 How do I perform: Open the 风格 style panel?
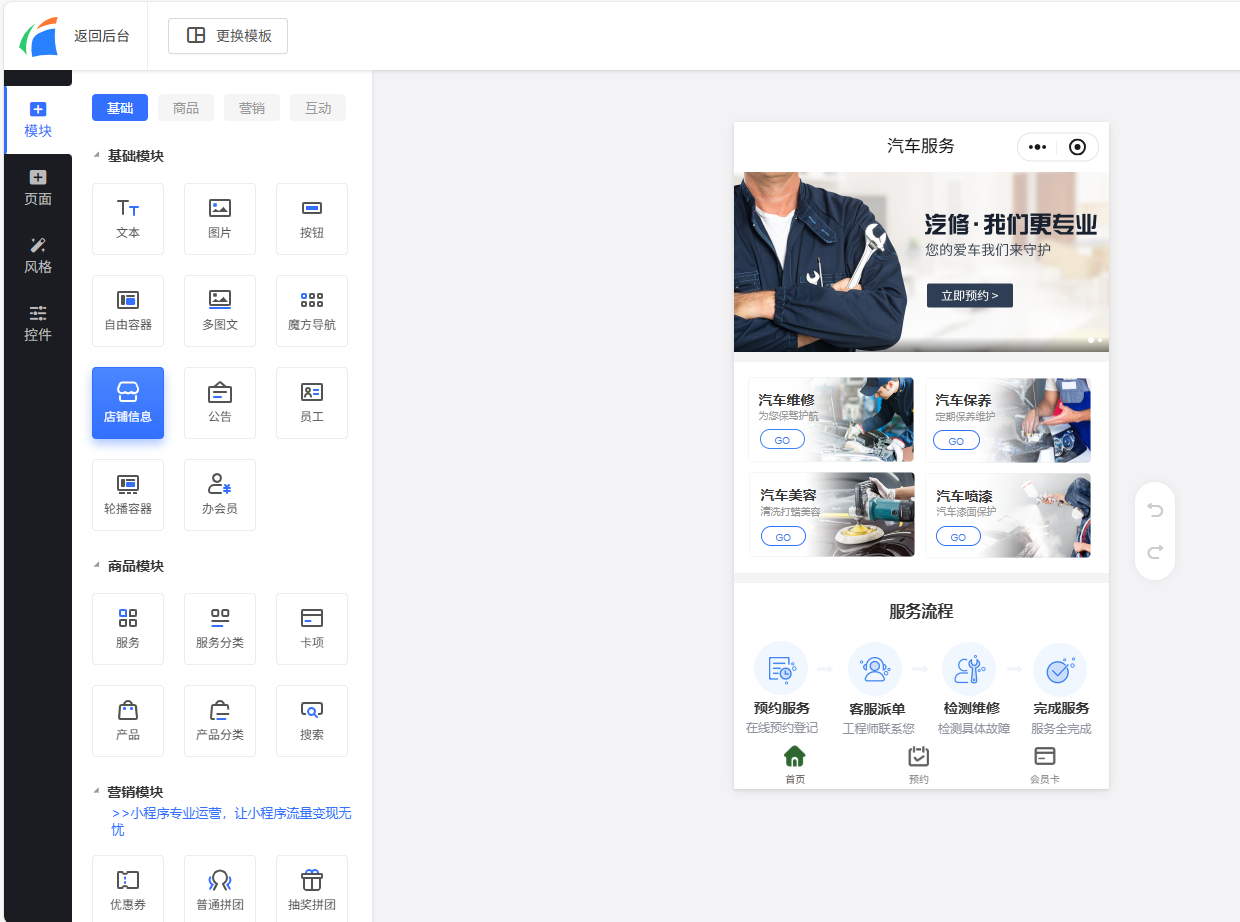pyautogui.click(x=38, y=256)
